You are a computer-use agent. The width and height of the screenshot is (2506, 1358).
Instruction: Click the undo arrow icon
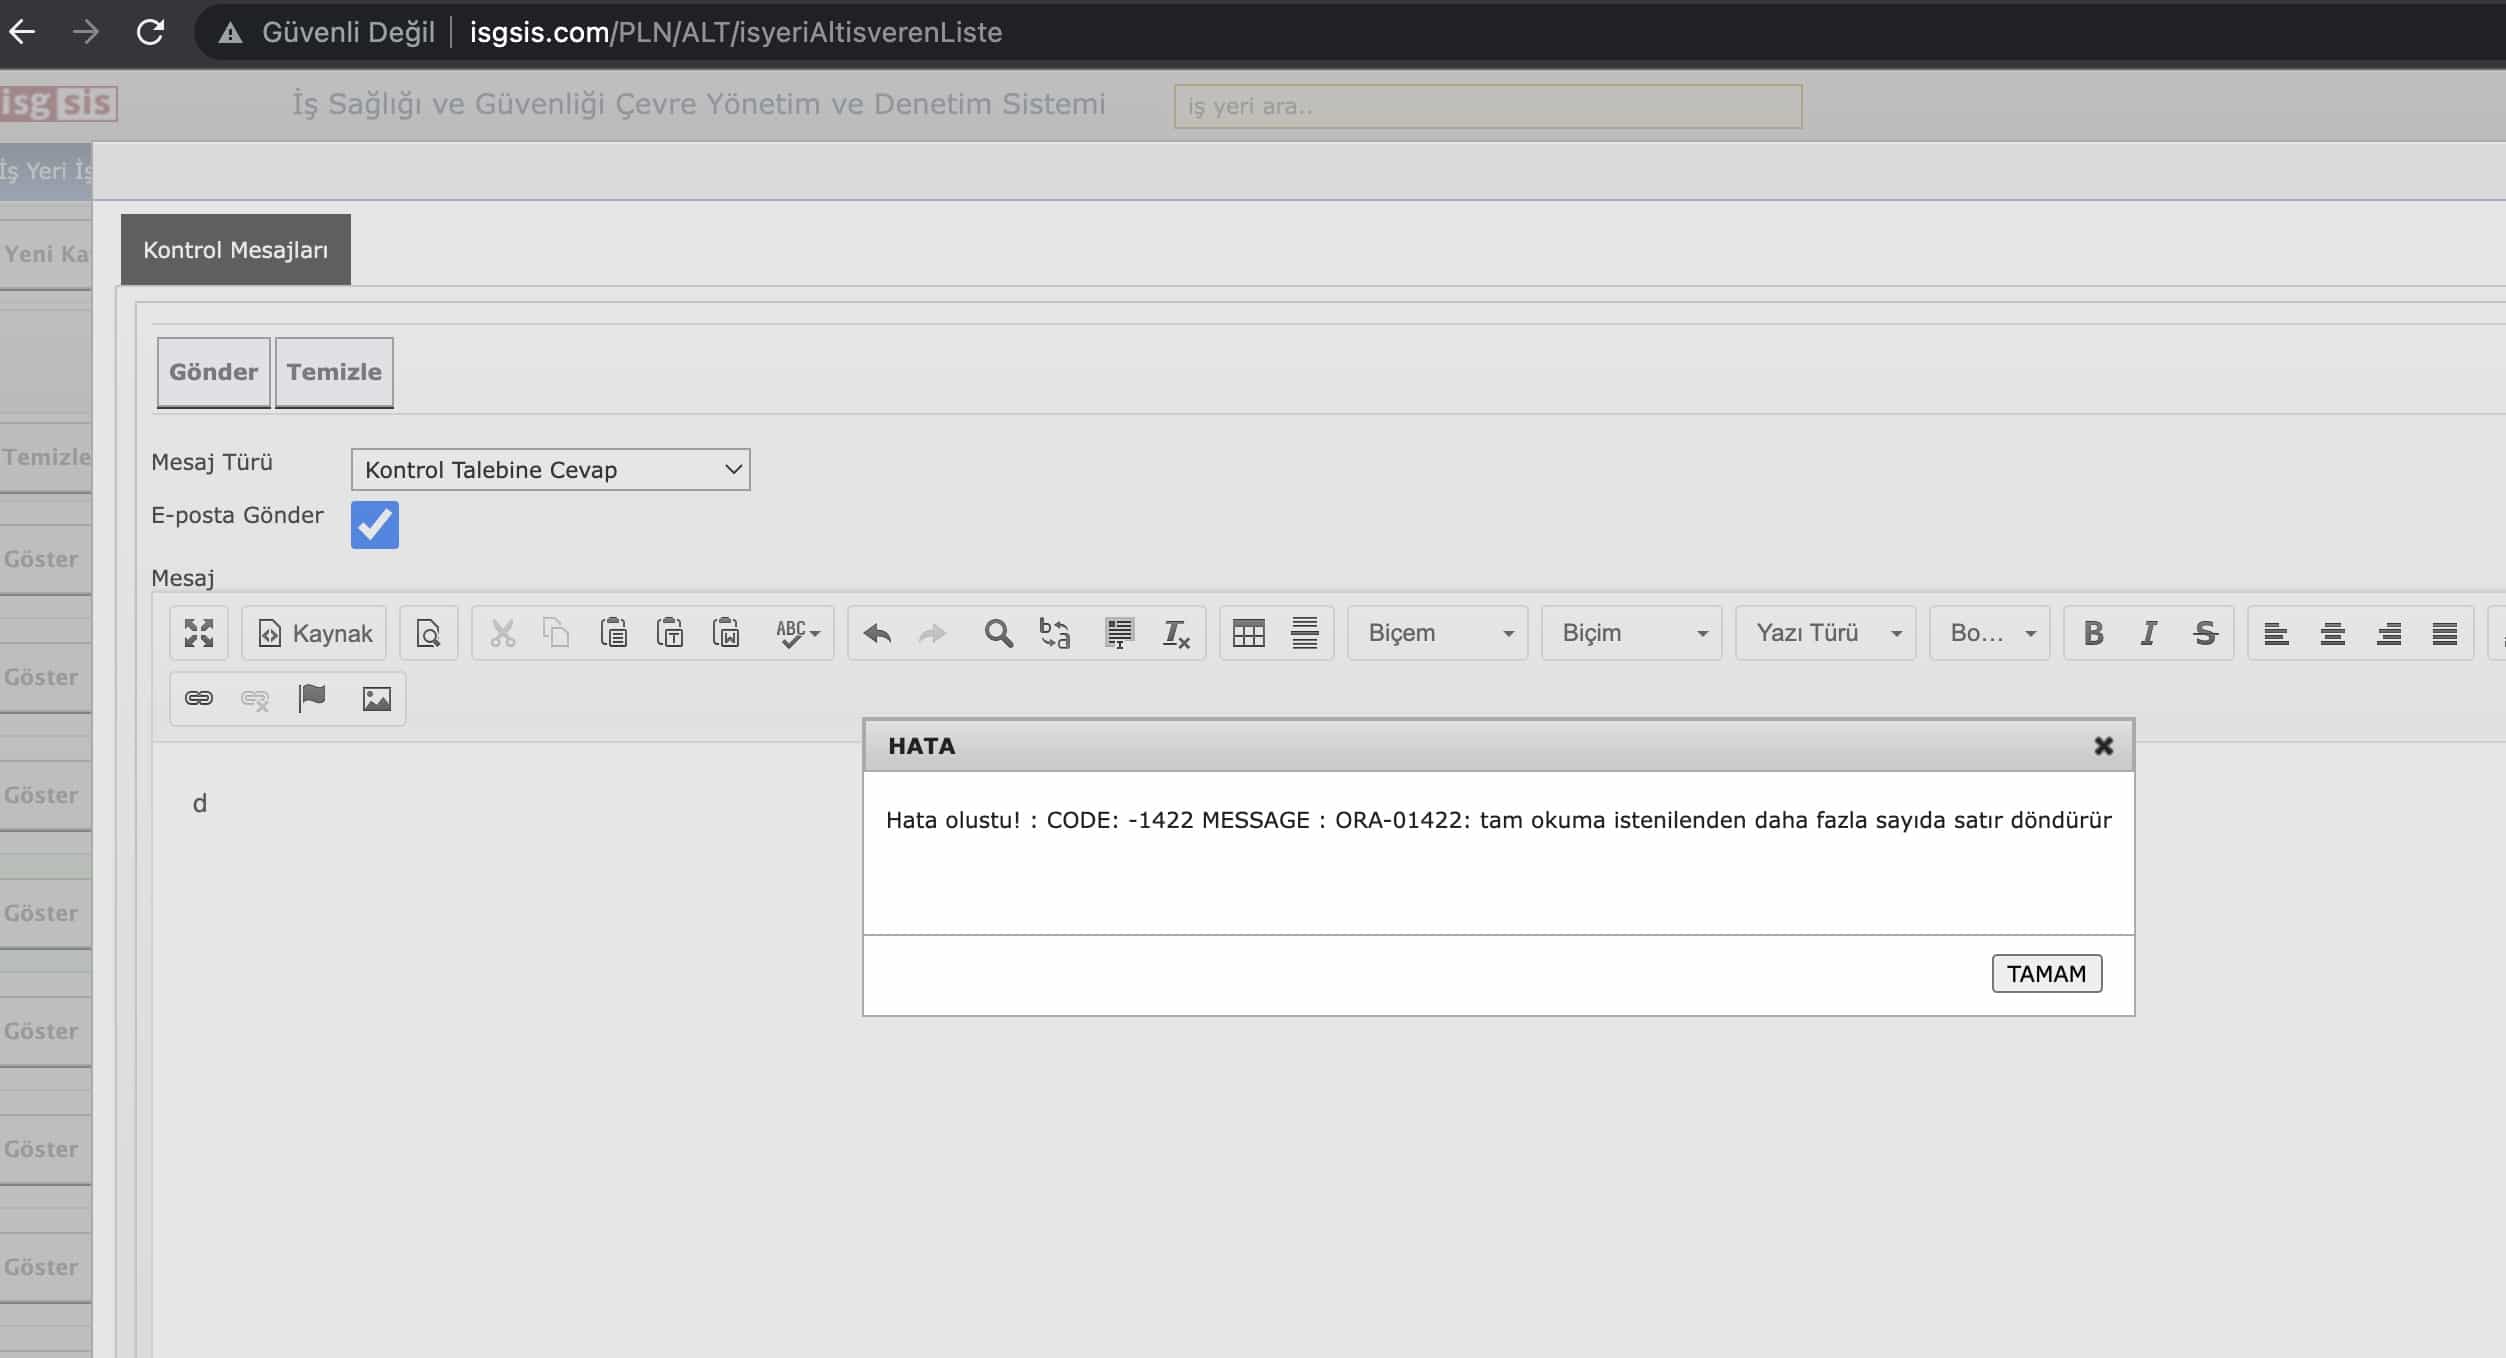(877, 633)
